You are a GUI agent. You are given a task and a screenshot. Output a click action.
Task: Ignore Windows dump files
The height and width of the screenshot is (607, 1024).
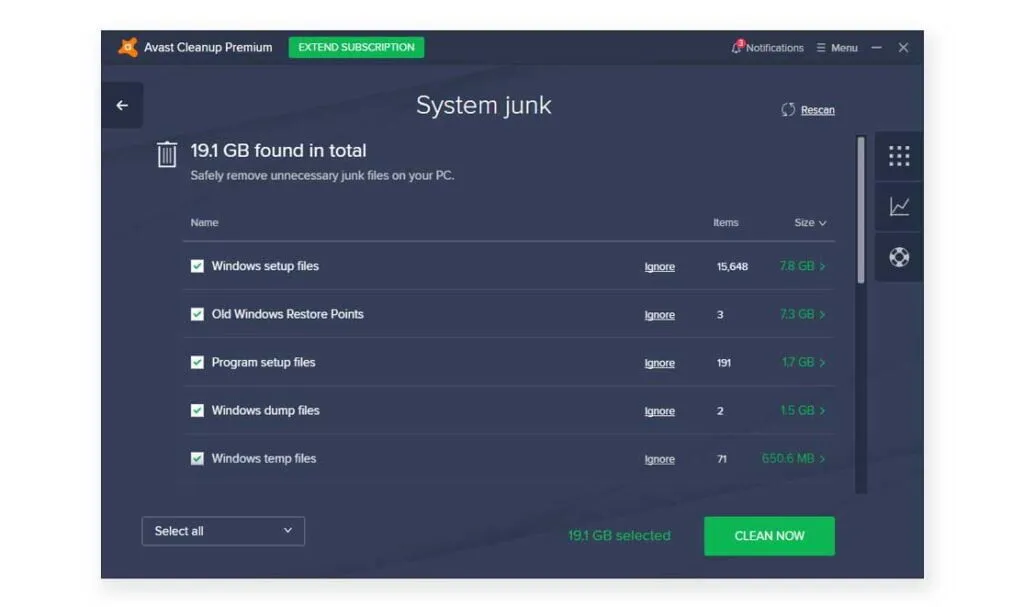[660, 411]
